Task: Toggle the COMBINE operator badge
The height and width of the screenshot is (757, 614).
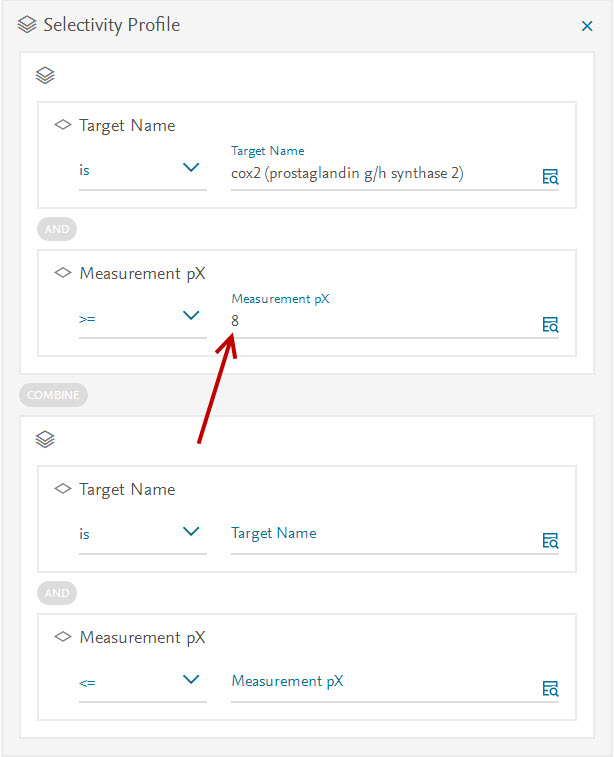Action: tap(53, 395)
